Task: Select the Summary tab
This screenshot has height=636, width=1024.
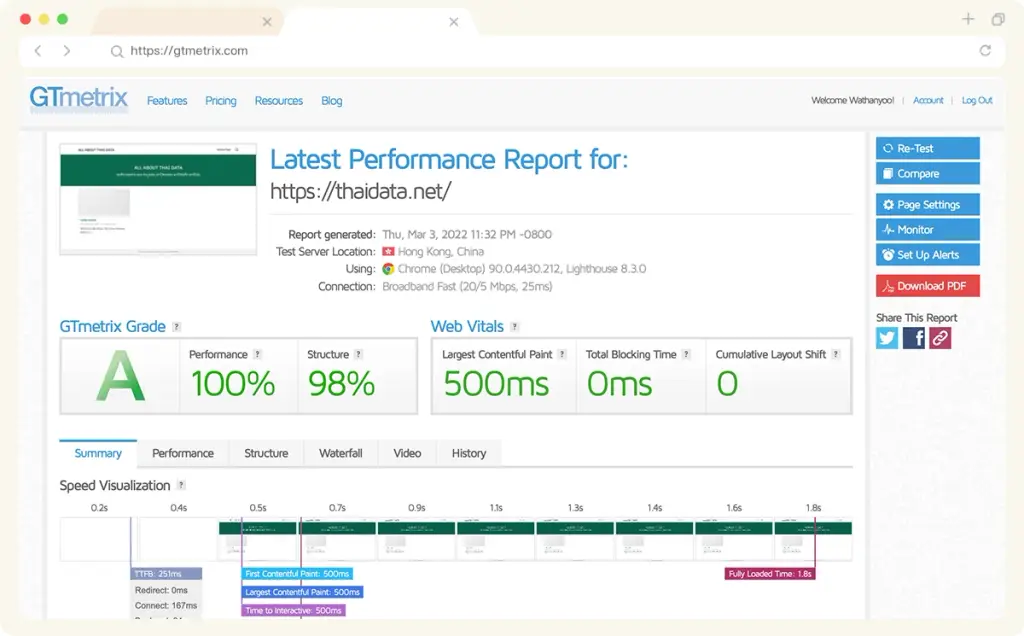Action: pyautogui.click(x=98, y=453)
